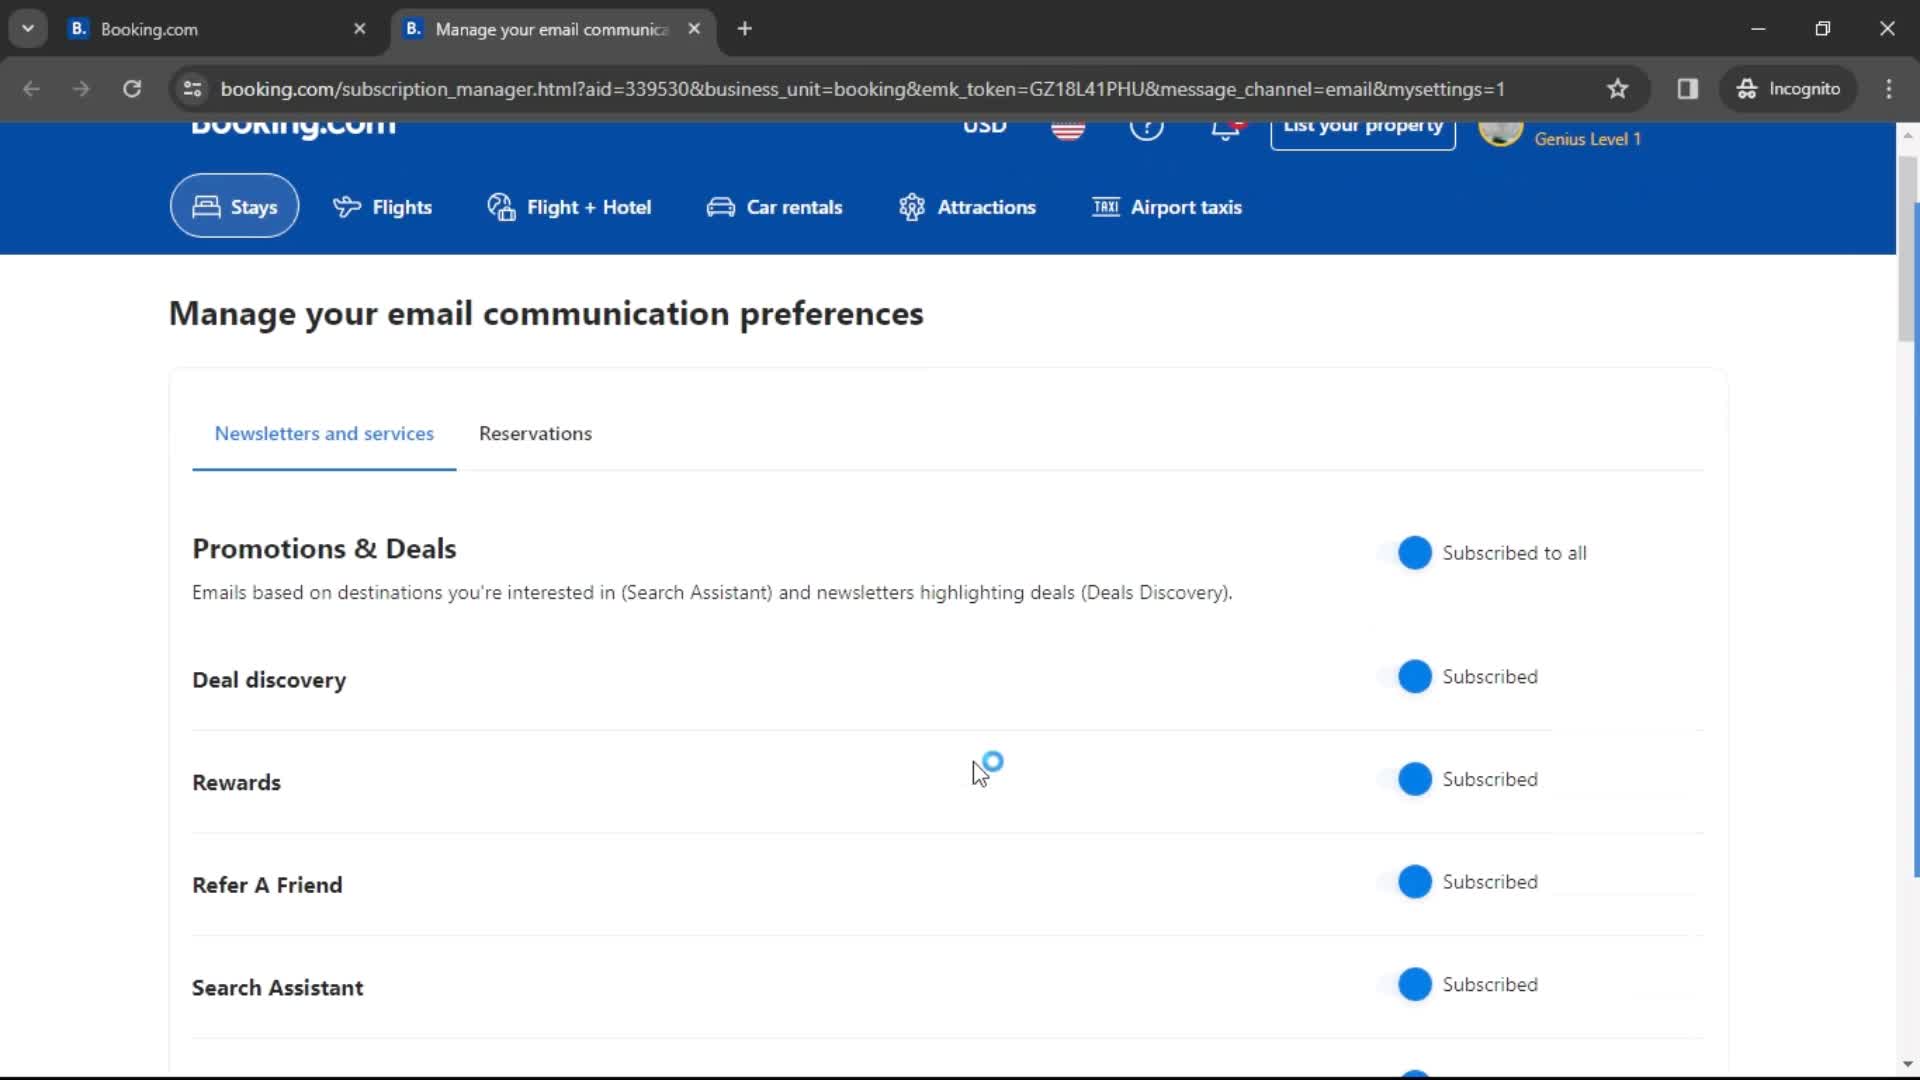Toggle Search Assistant subscription
1920x1080 pixels.
point(1406,985)
